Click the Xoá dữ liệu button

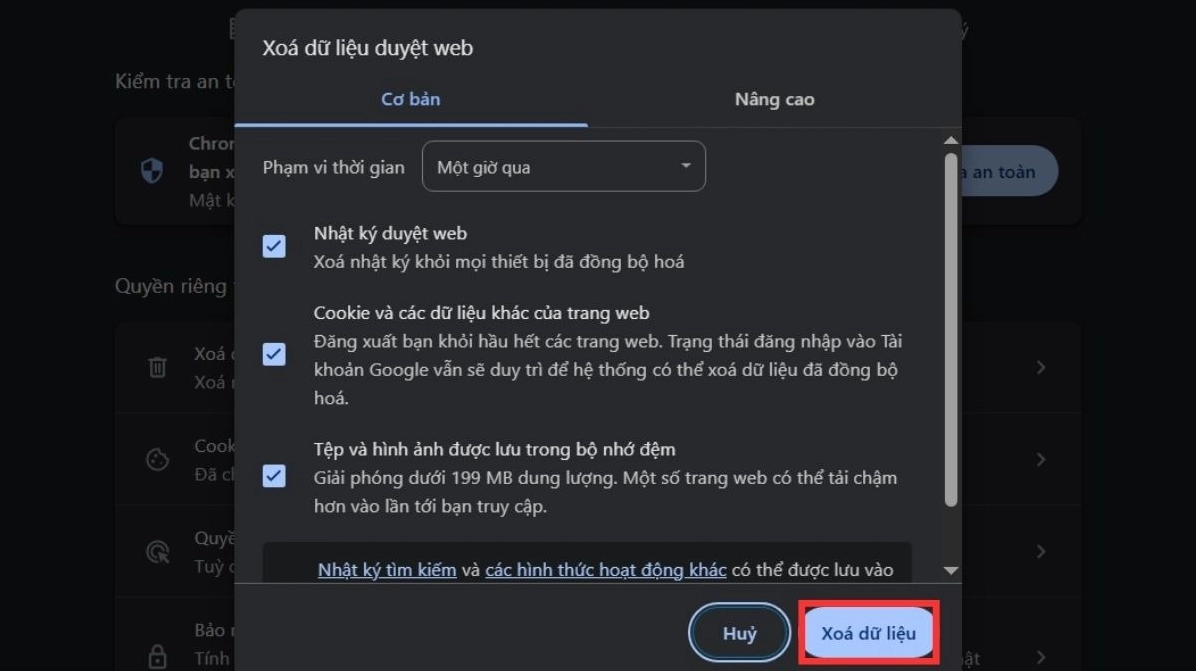(x=869, y=632)
